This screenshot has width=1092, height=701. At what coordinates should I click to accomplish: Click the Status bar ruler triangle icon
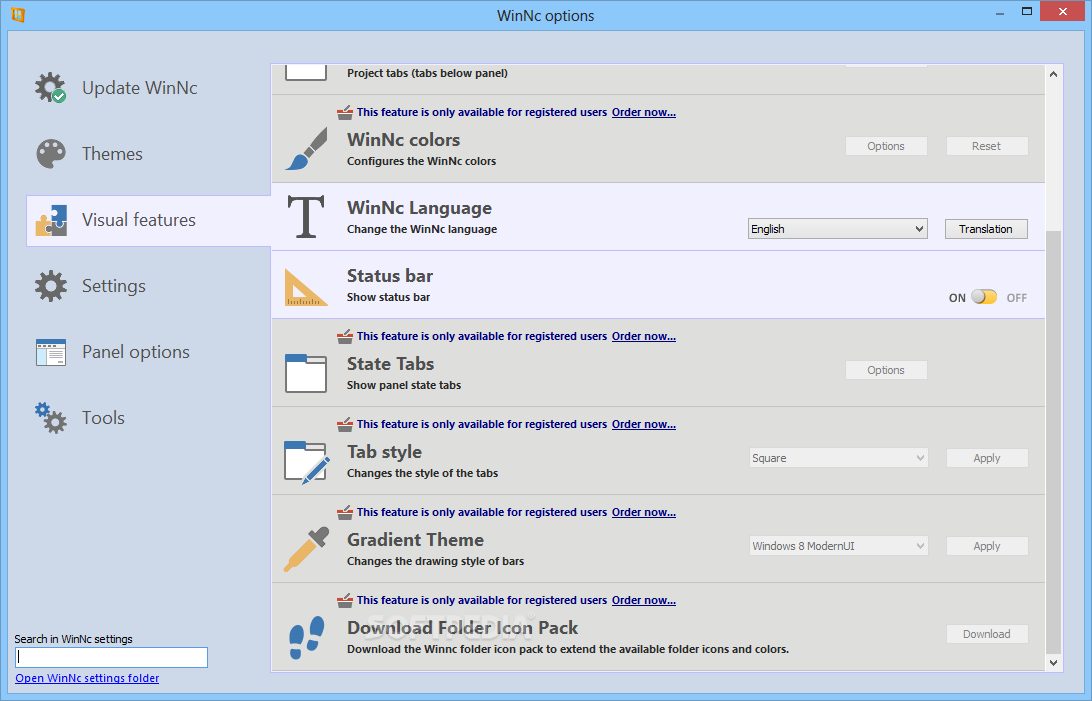(x=306, y=288)
